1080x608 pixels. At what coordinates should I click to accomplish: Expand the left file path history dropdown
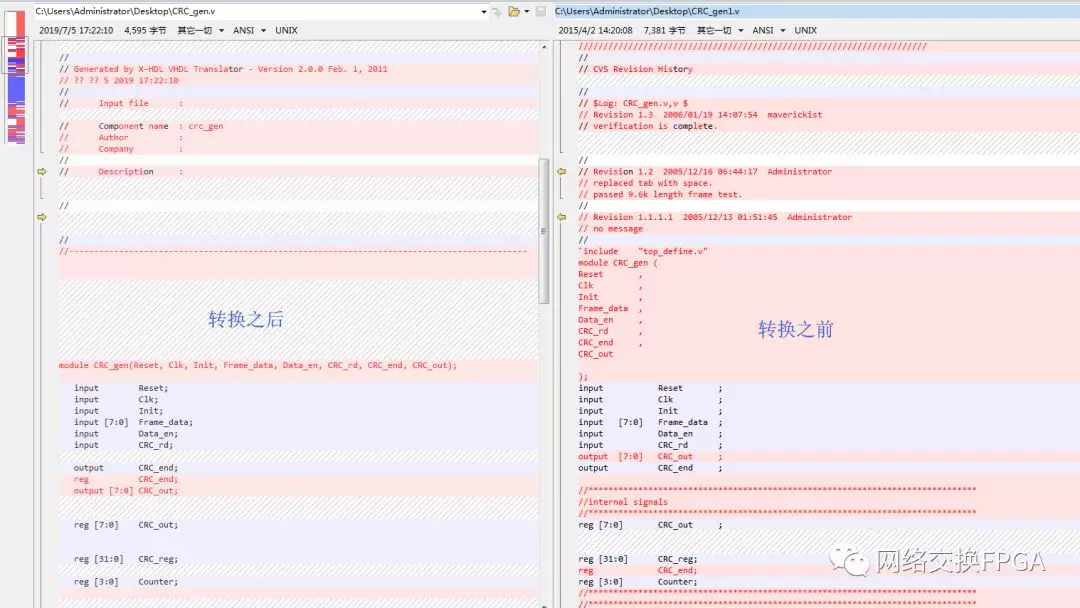point(484,12)
